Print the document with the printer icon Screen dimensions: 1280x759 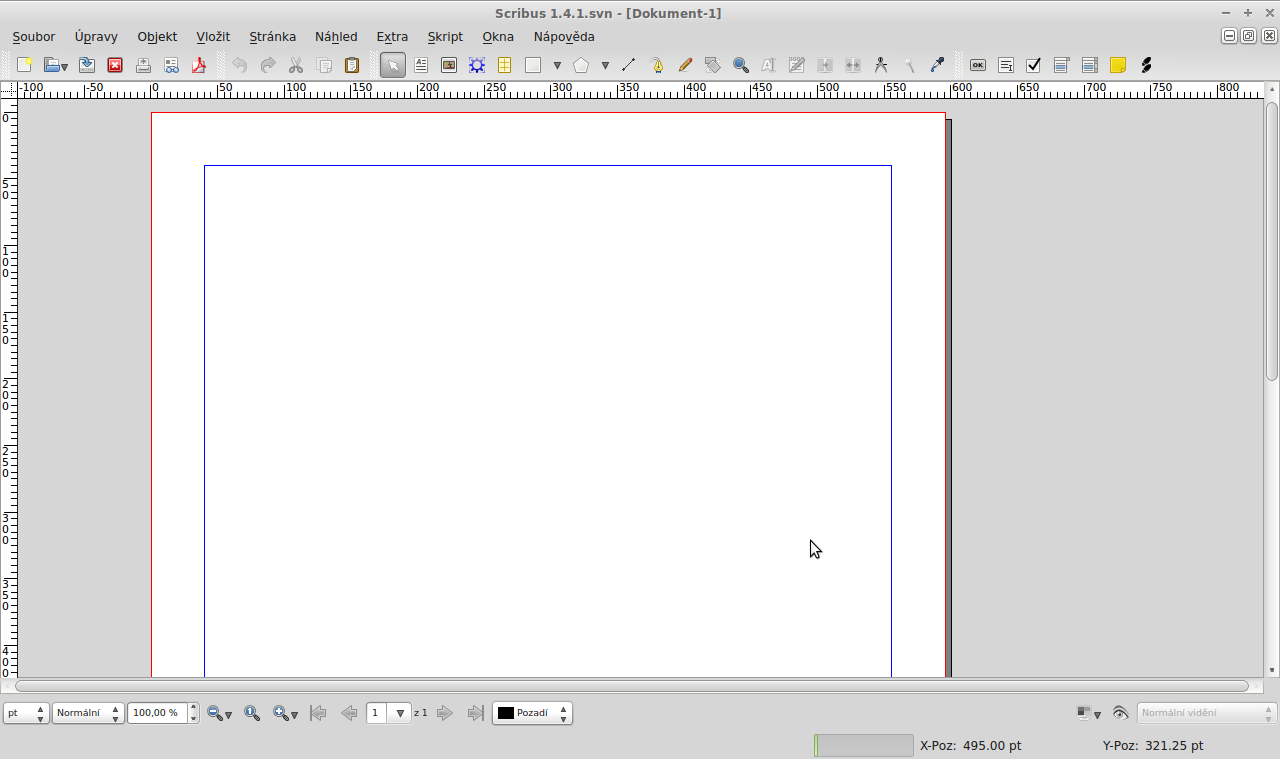click(x=143, y=65)
